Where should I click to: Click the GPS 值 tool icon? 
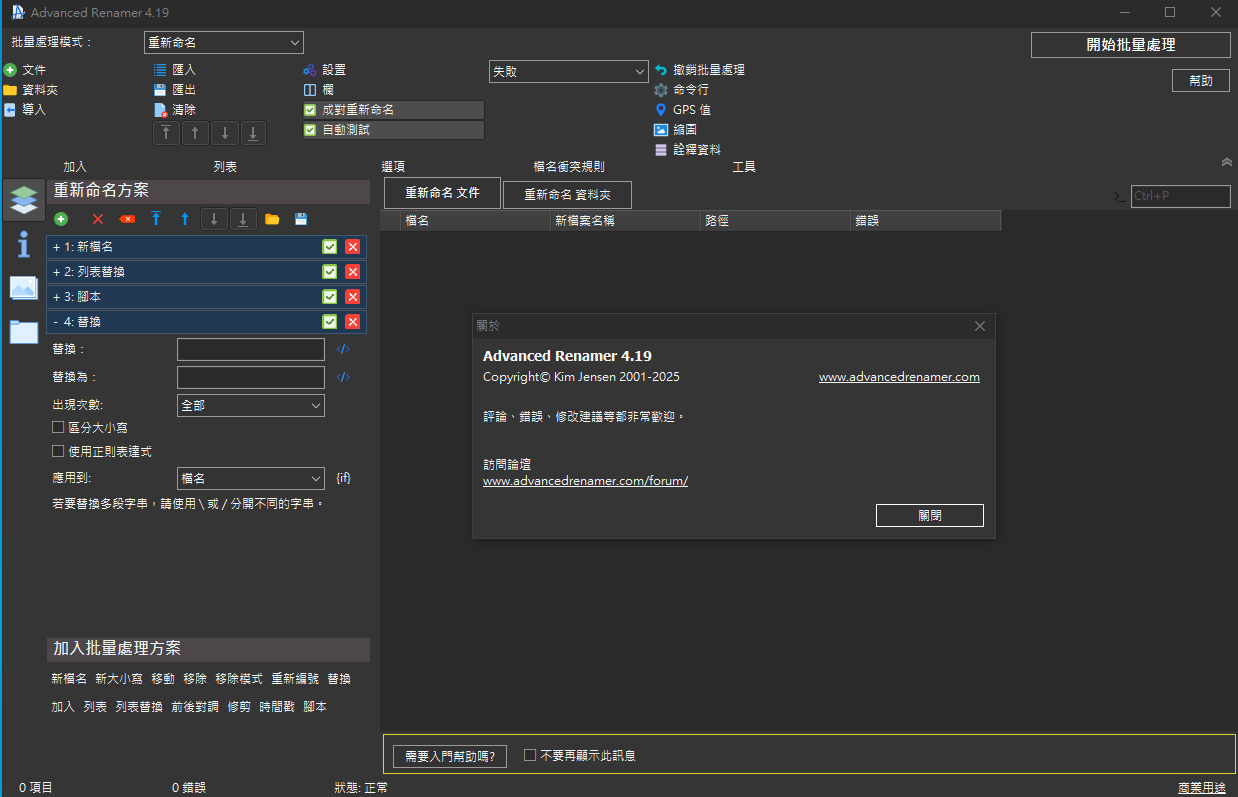660,110
